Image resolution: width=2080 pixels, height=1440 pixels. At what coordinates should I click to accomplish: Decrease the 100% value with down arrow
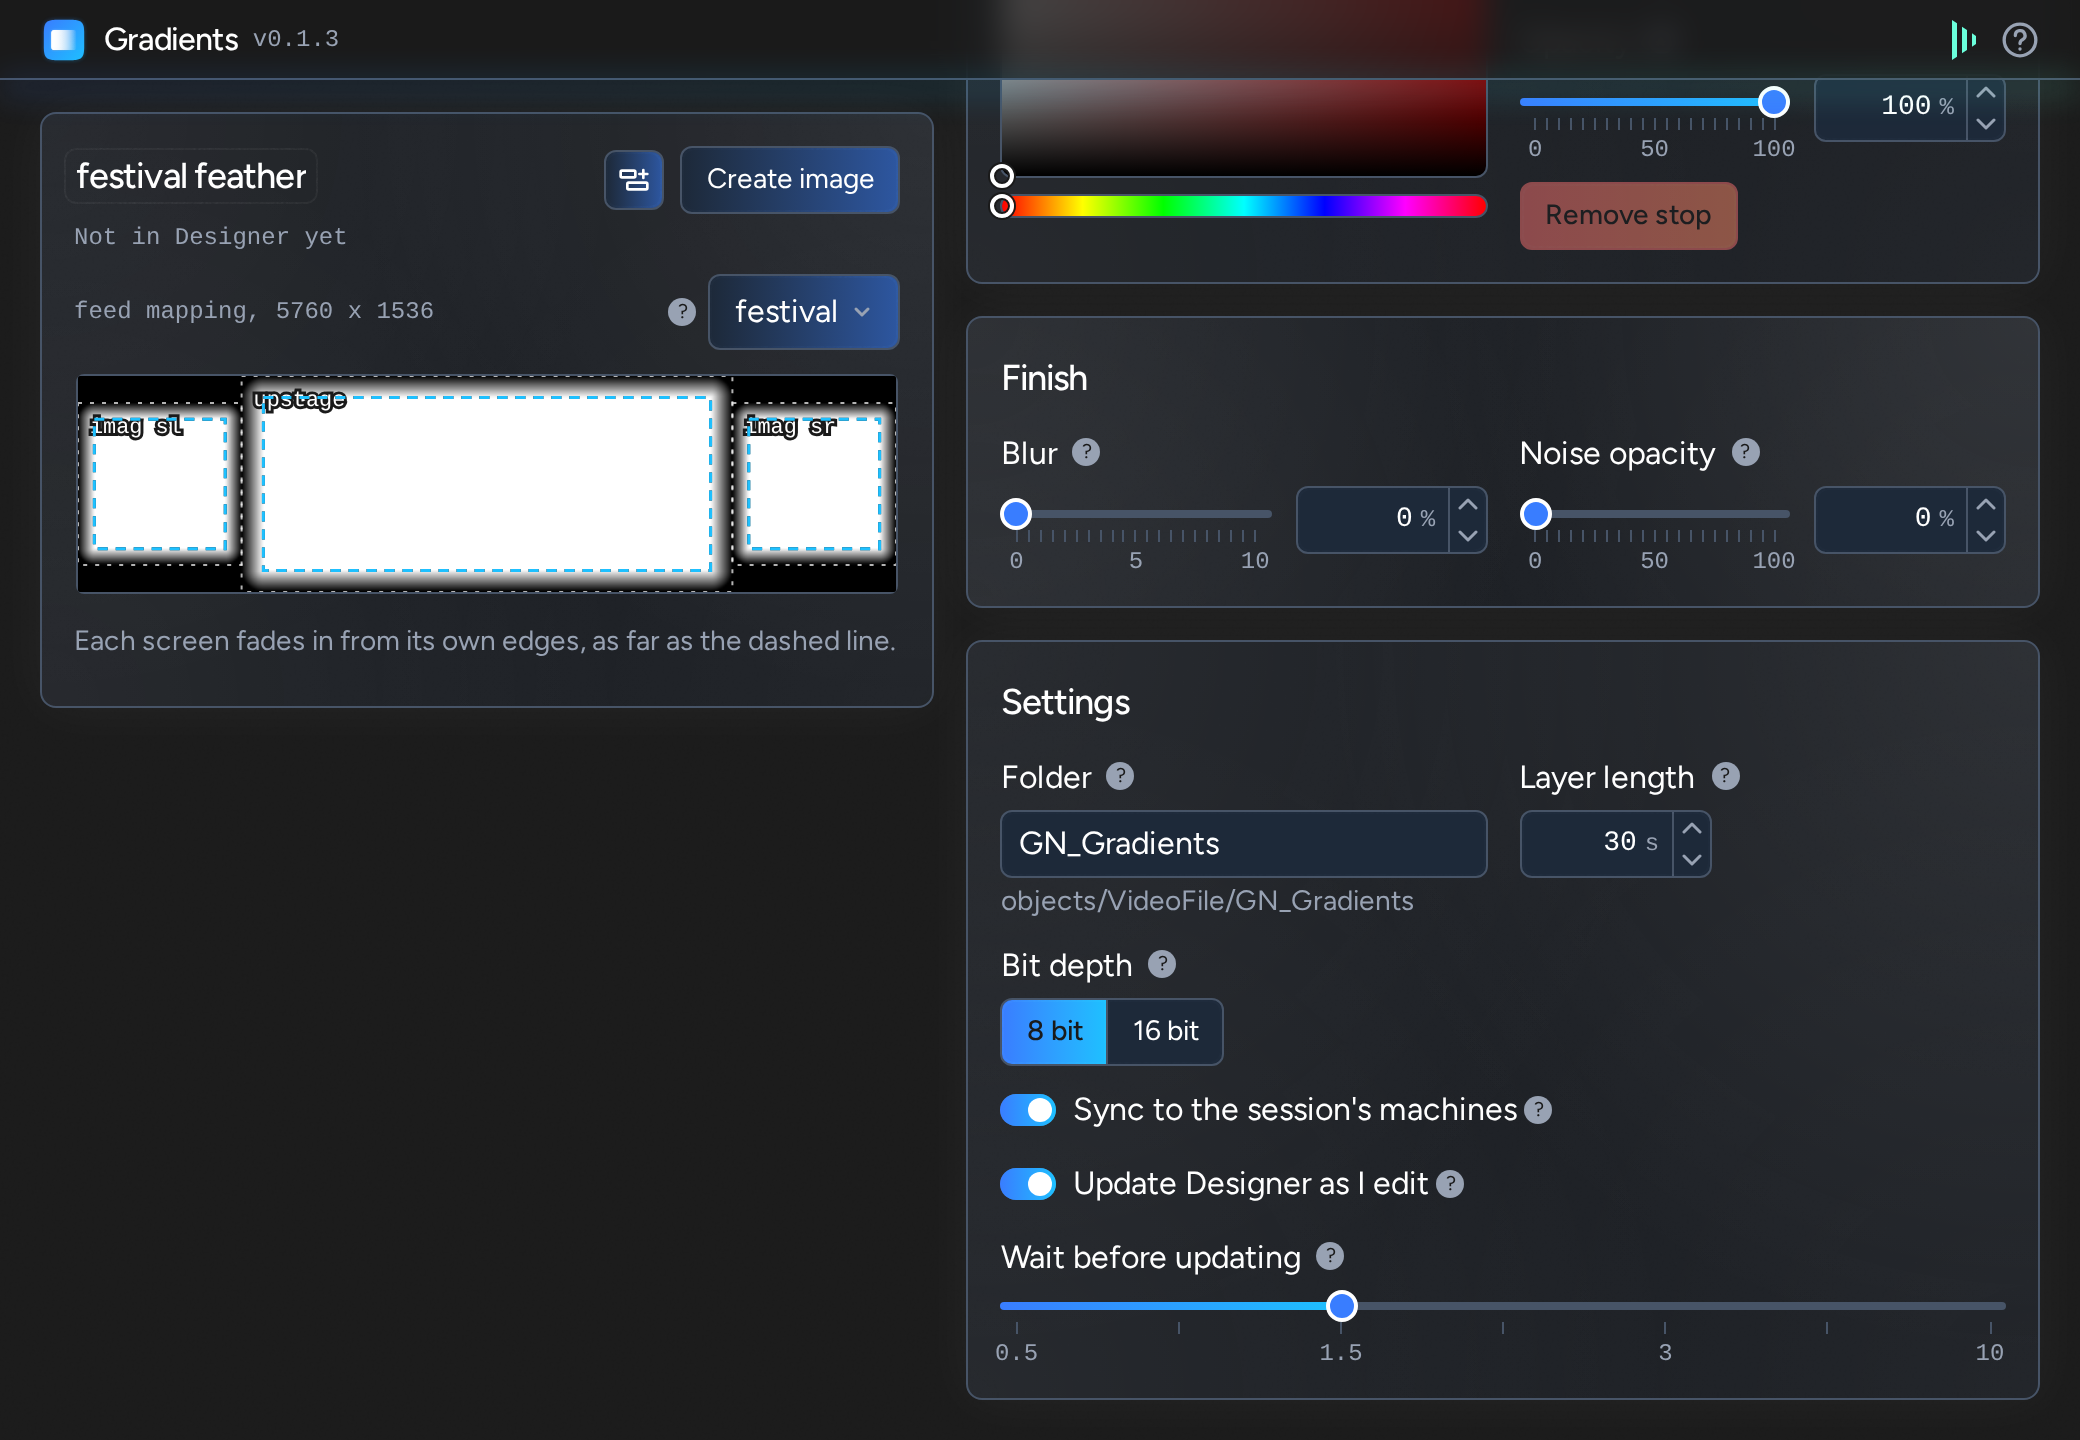[1986, 124]
